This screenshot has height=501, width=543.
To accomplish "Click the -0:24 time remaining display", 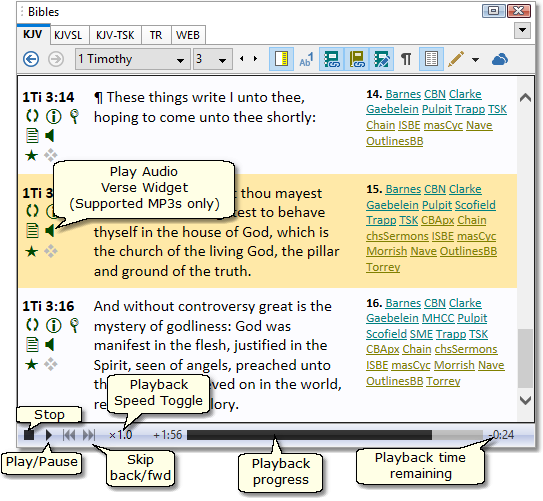I will pyautogui.click(x=501, y=435).
